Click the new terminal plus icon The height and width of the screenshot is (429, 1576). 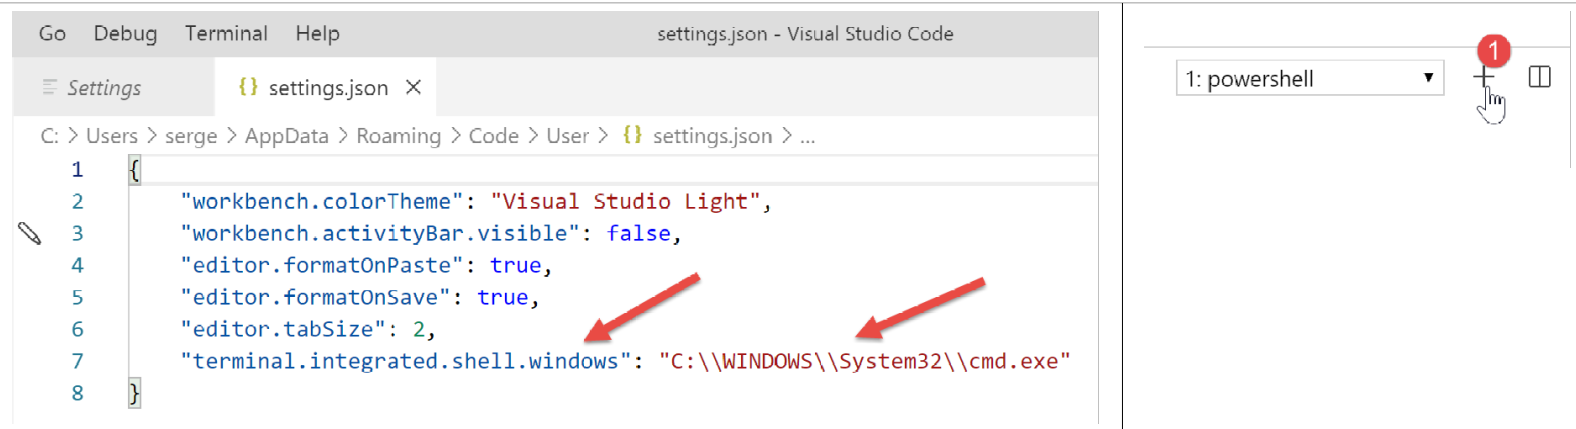(1483, 77)
